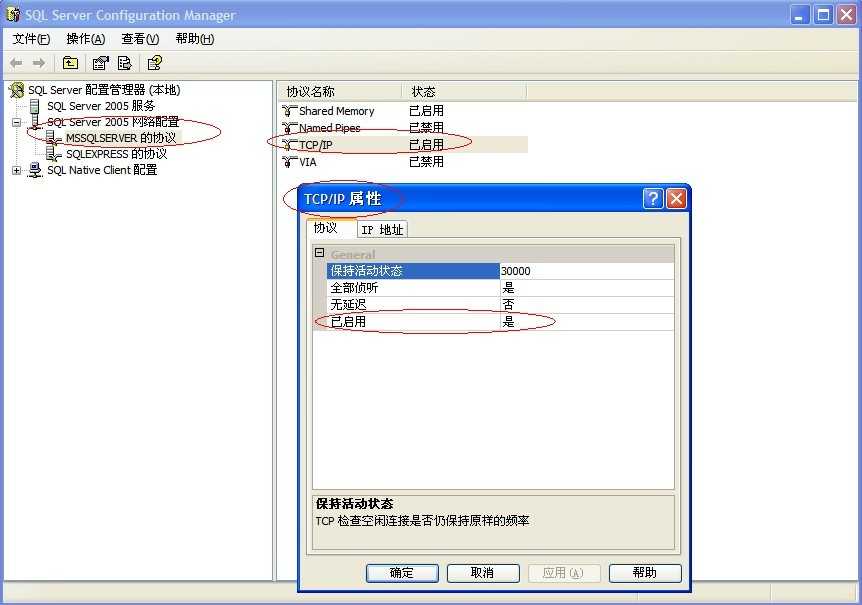Click the 取消 button
Viewport: 862px width, 605px height.
(x=483, y=573)
